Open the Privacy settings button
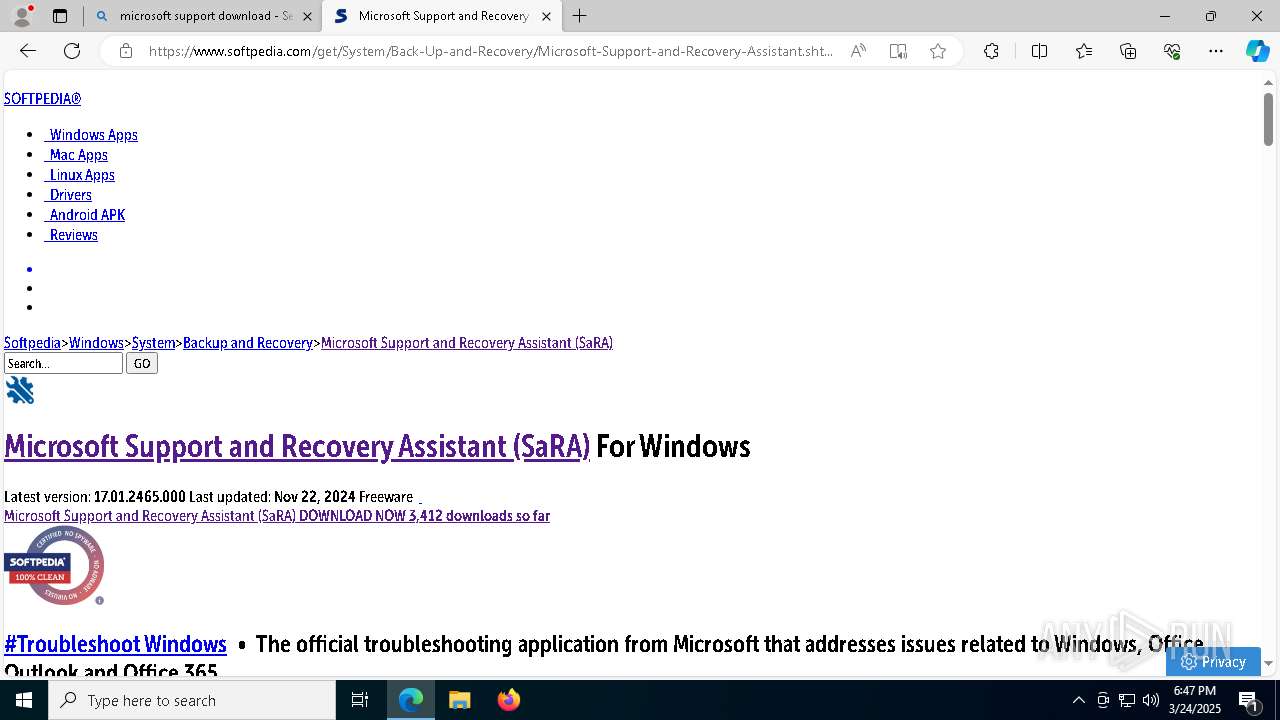 pos(1213,662)
